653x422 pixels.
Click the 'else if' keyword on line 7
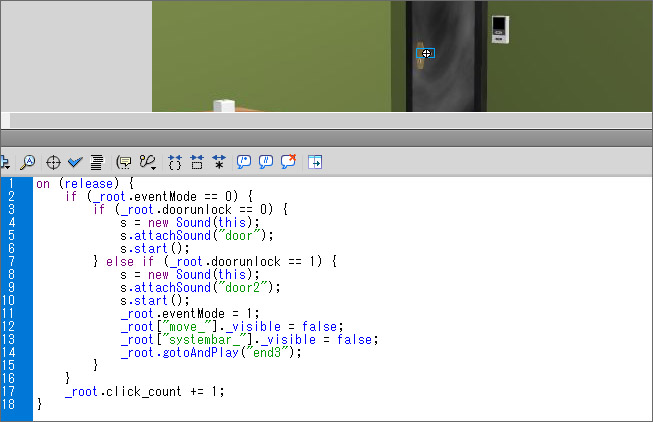[130, 261]
